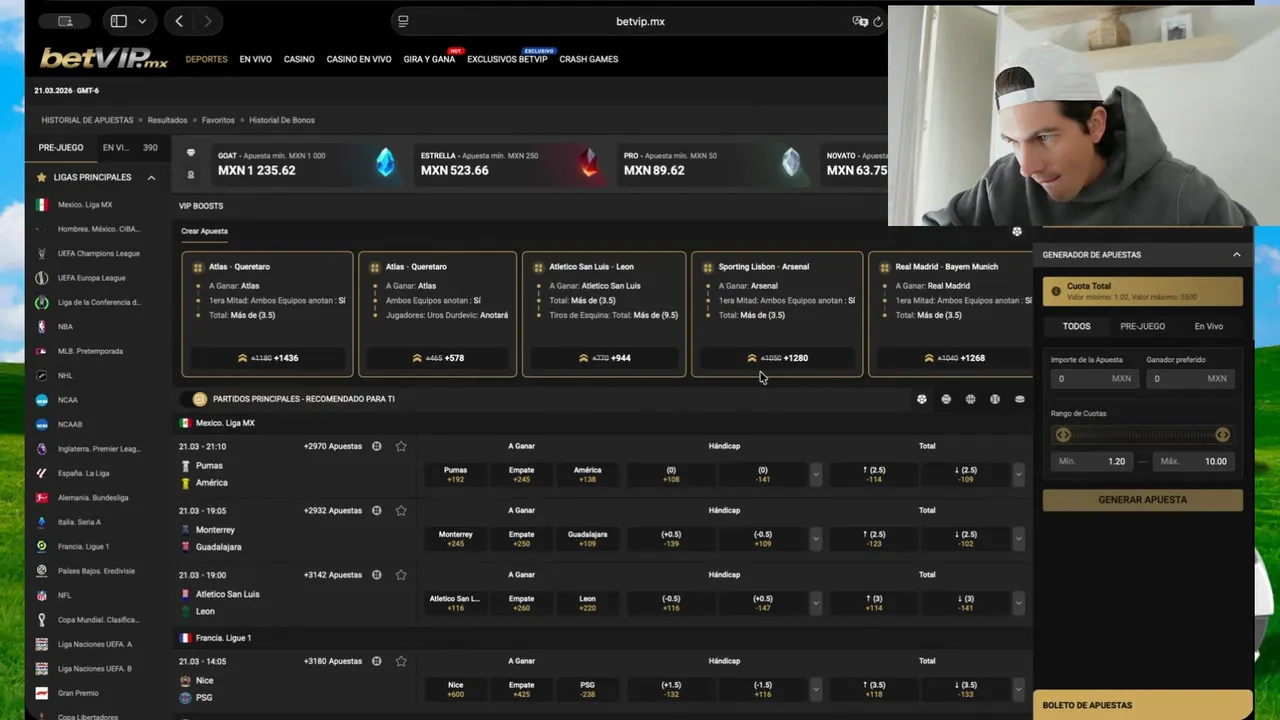Open HISTORIAL DE APUESTAS link
Viewport: 1280px width, 720px height.
point(87,120)
